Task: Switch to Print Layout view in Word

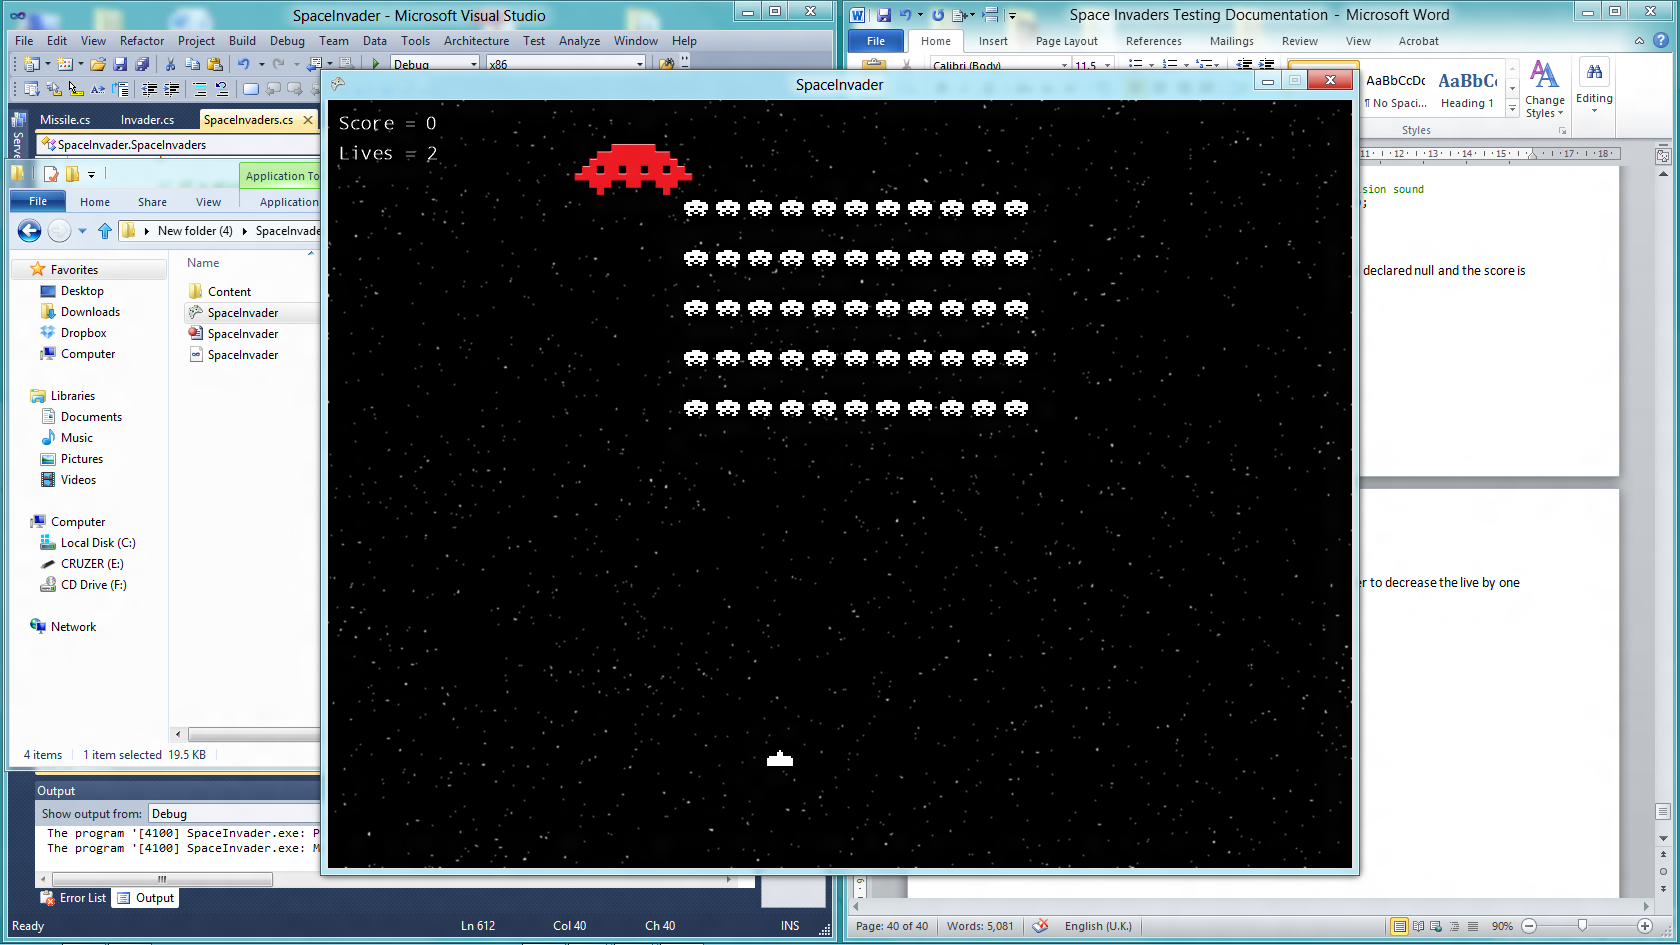Action: click(x=1400, y=926)
